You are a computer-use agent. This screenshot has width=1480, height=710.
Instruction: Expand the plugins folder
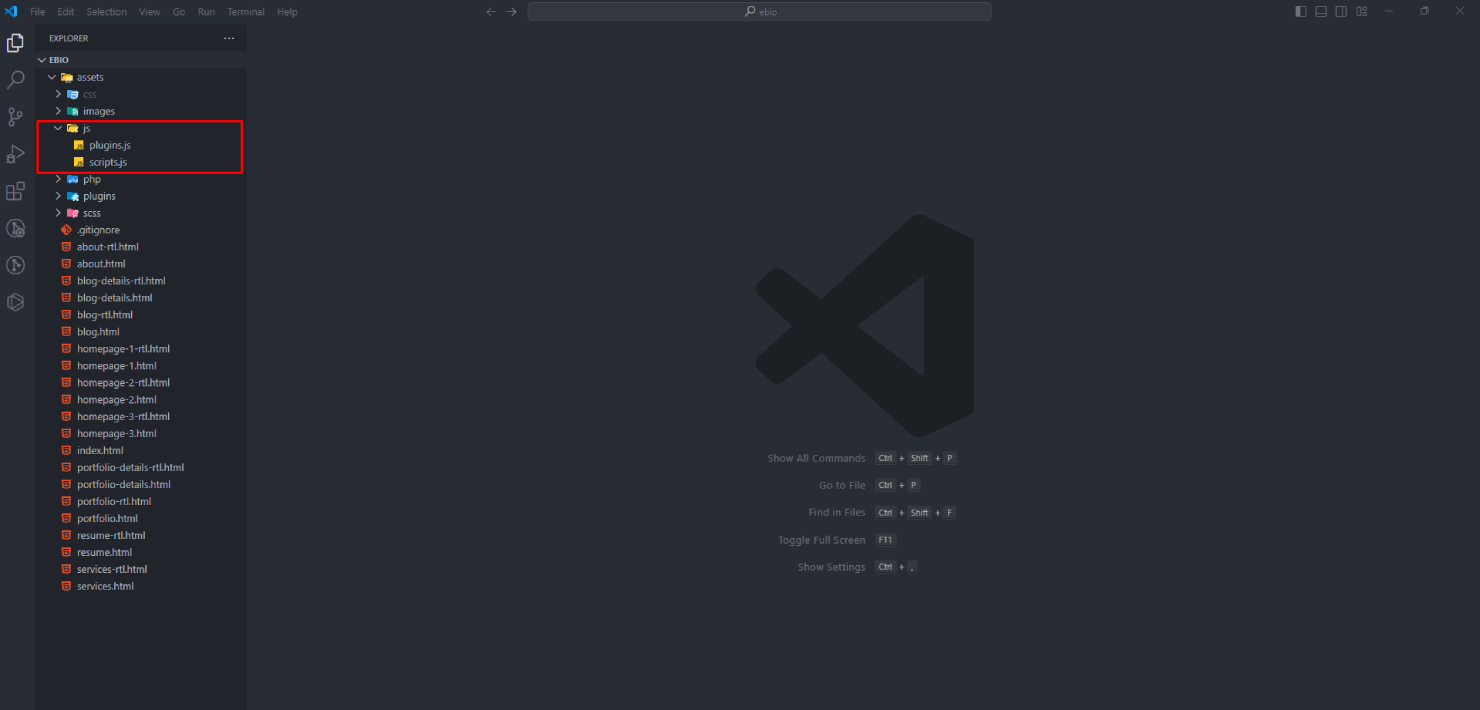[140, 196]
